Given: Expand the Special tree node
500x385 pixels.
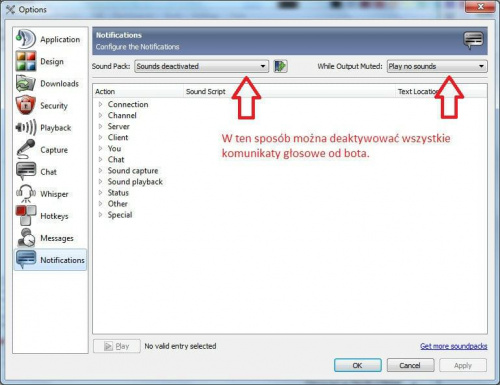Looking at the screenshot, I should (x=100, y=215).
